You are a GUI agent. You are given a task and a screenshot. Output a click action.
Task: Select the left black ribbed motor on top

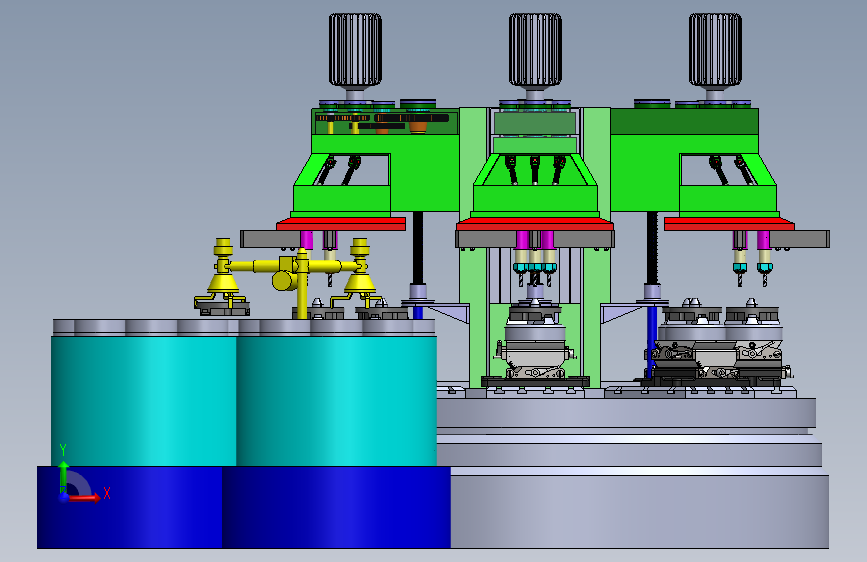coord(355,50)
